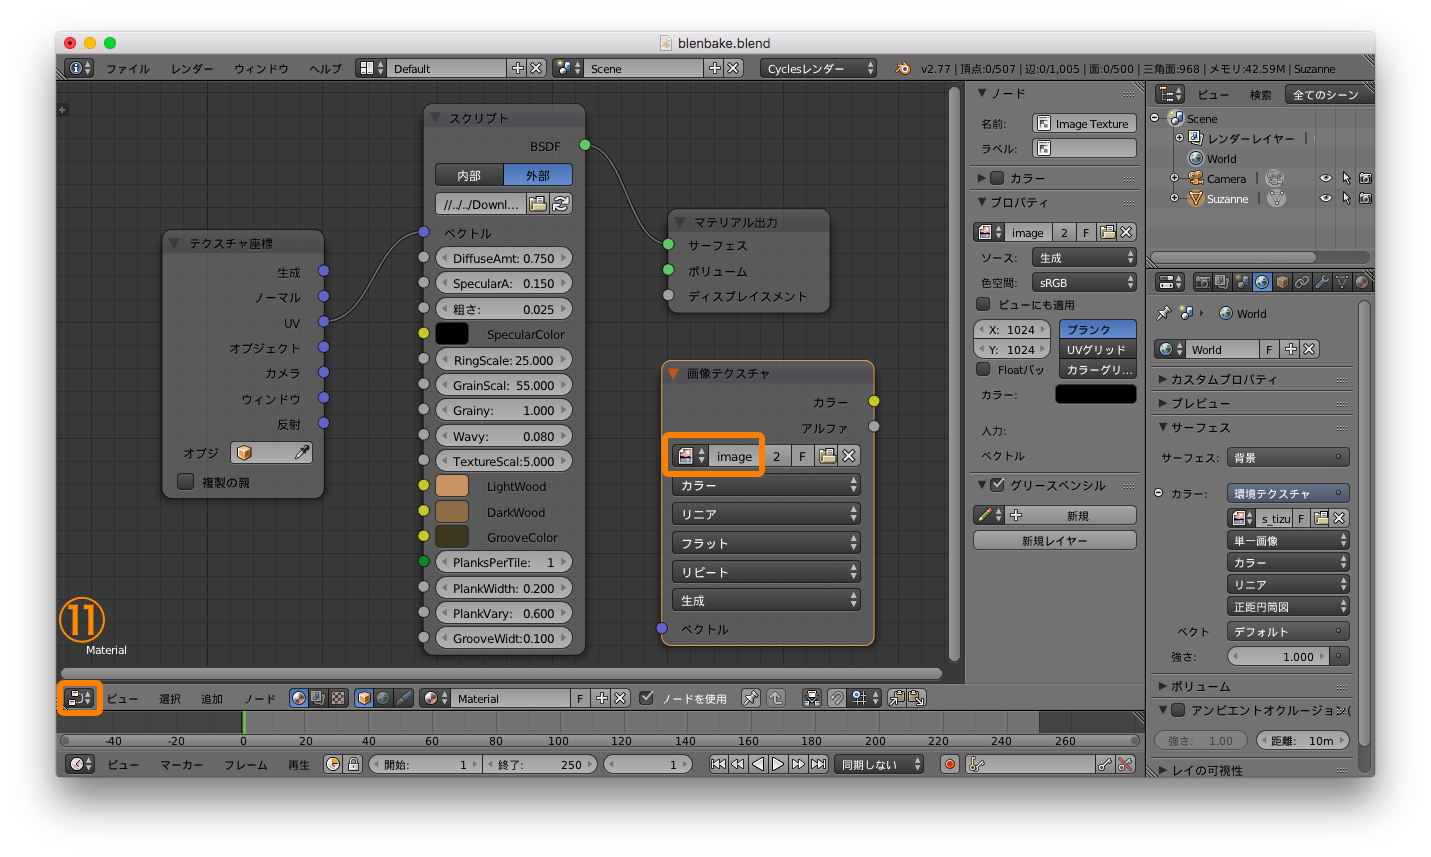Viewport: 1431px width, 857px height.
Task: Click the 新規レイヤー button
Action: (x=1053, y=539)
